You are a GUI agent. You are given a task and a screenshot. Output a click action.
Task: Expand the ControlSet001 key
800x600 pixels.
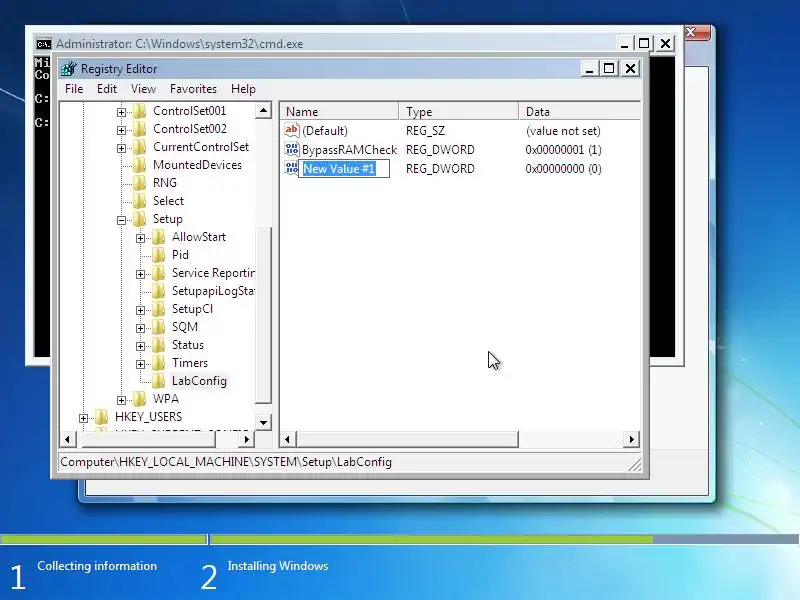pos(121,112)
